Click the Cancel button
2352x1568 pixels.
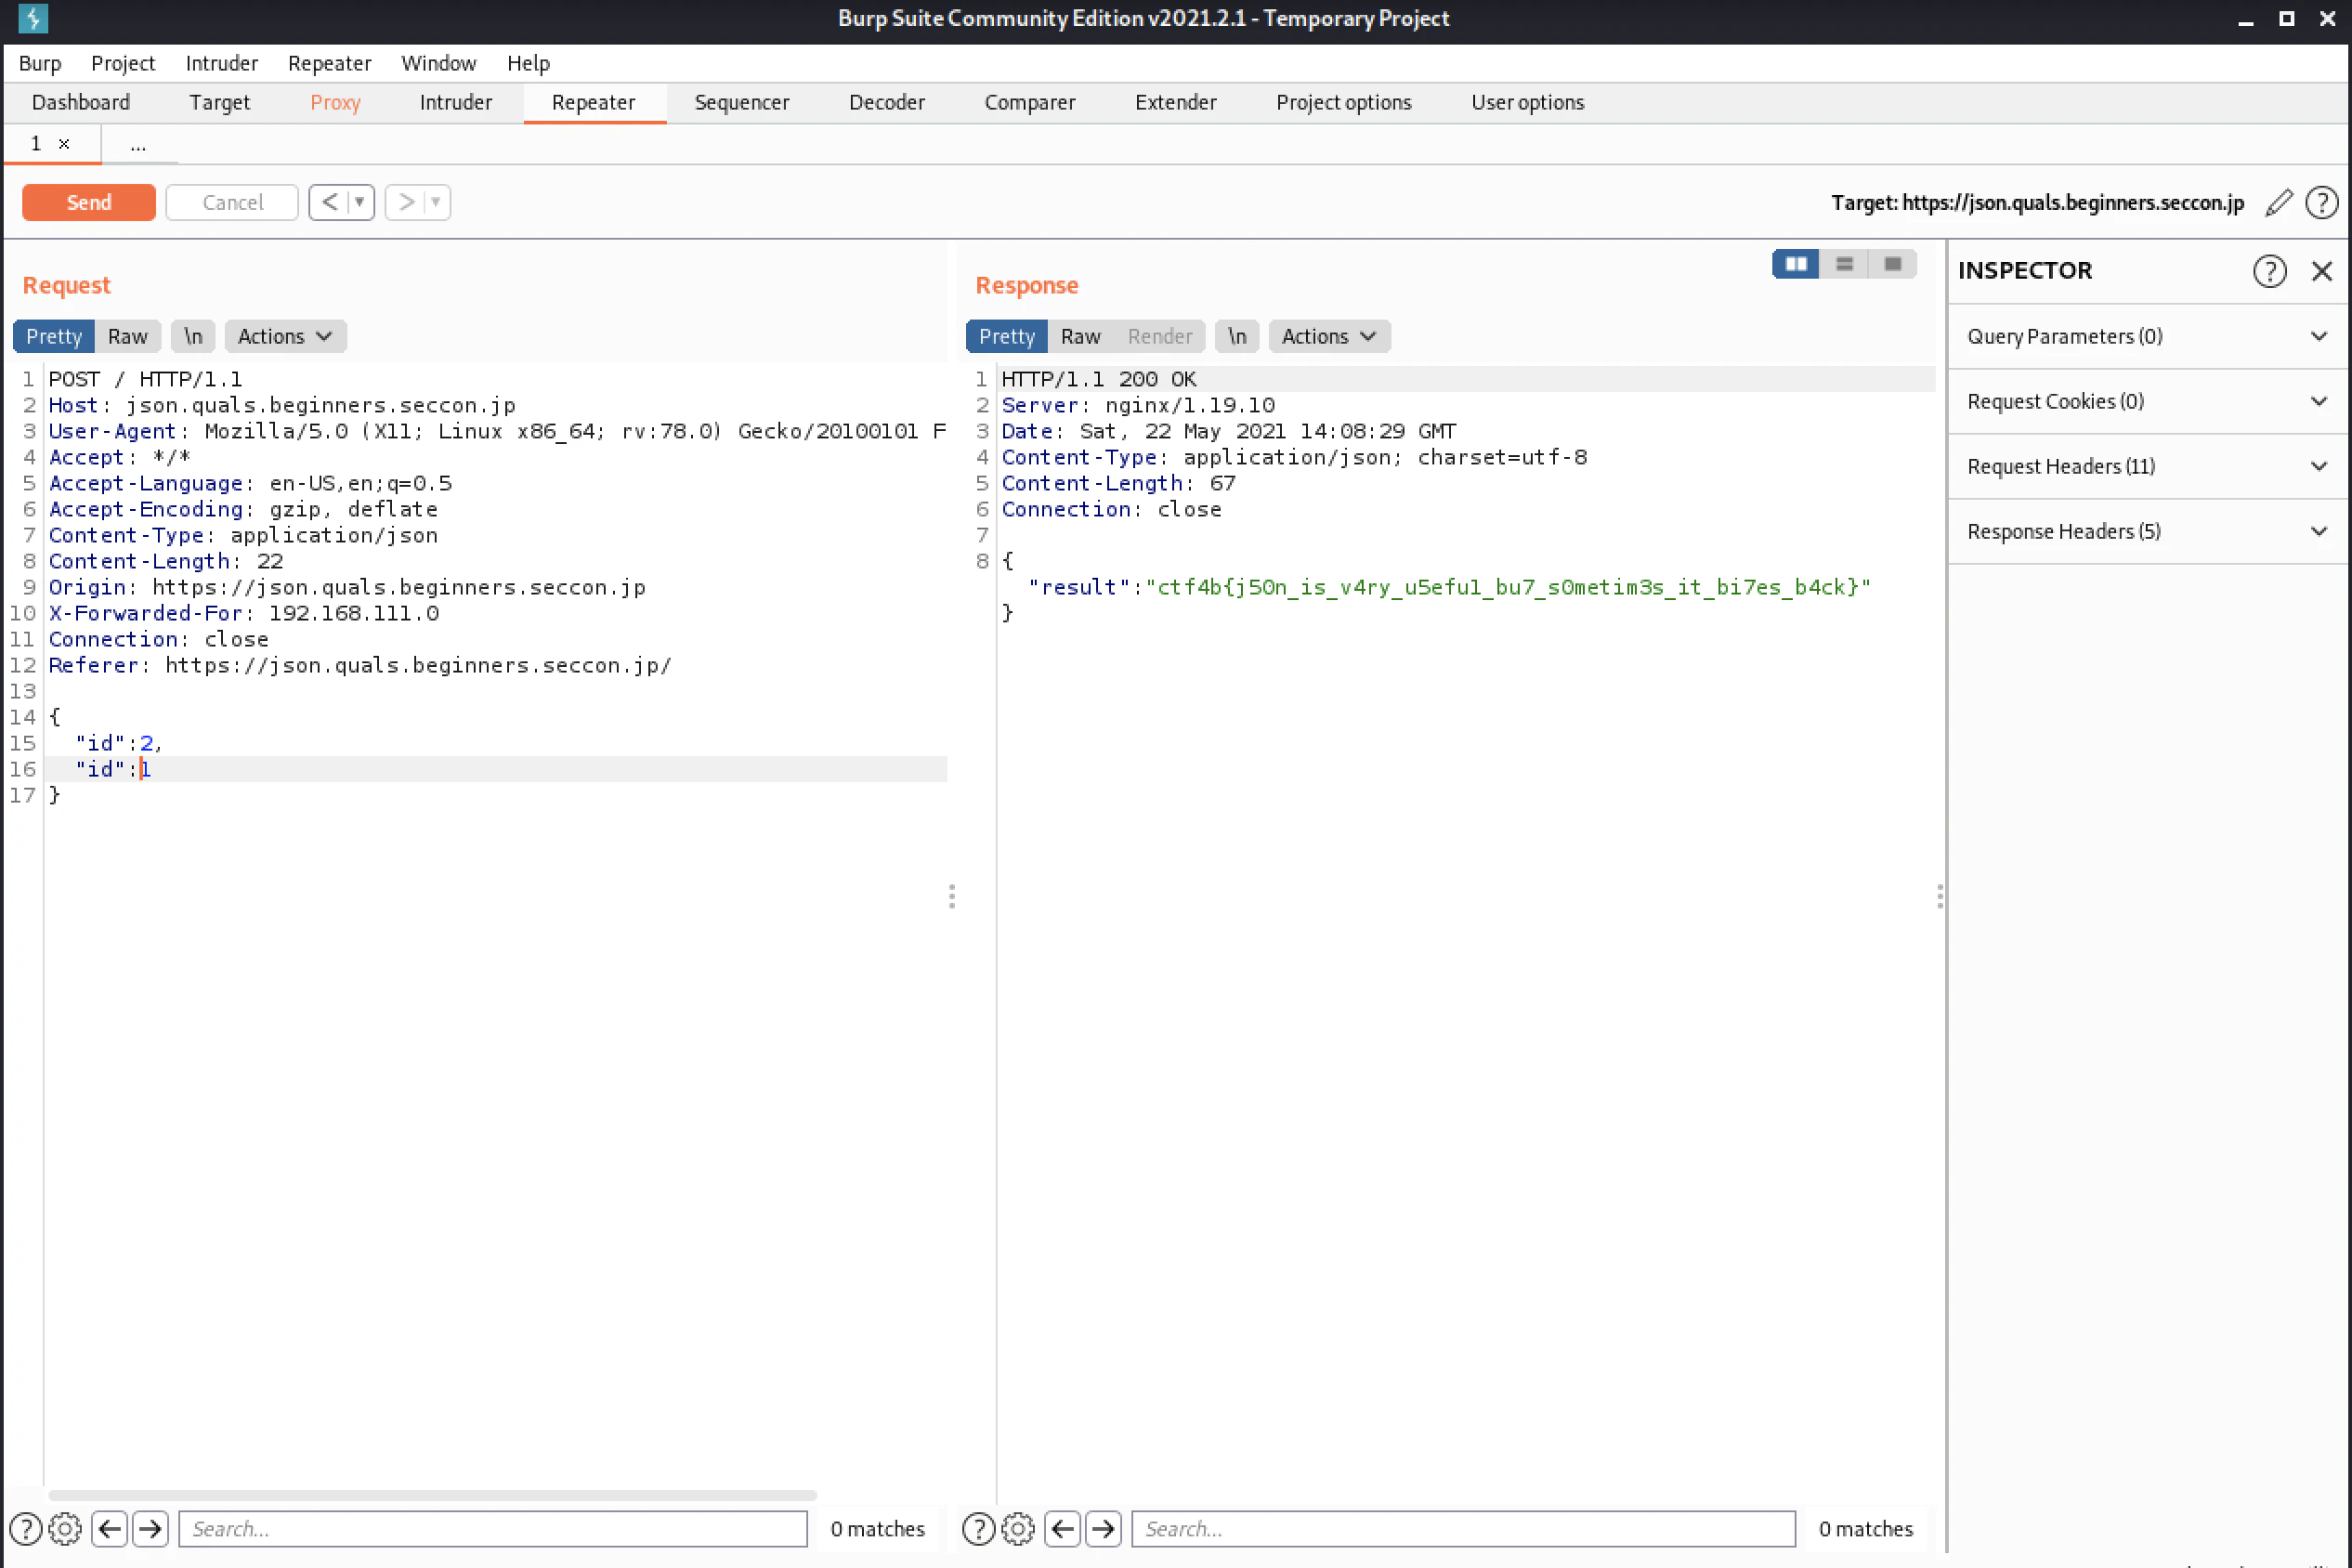point(232,203)
